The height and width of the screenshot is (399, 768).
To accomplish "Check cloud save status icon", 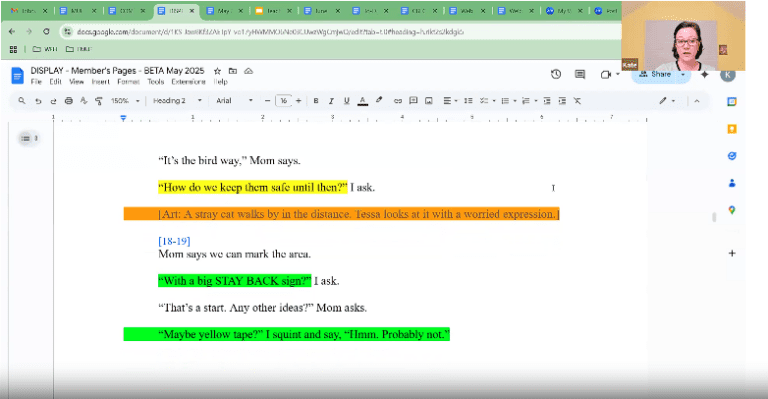I will point(248,71).
